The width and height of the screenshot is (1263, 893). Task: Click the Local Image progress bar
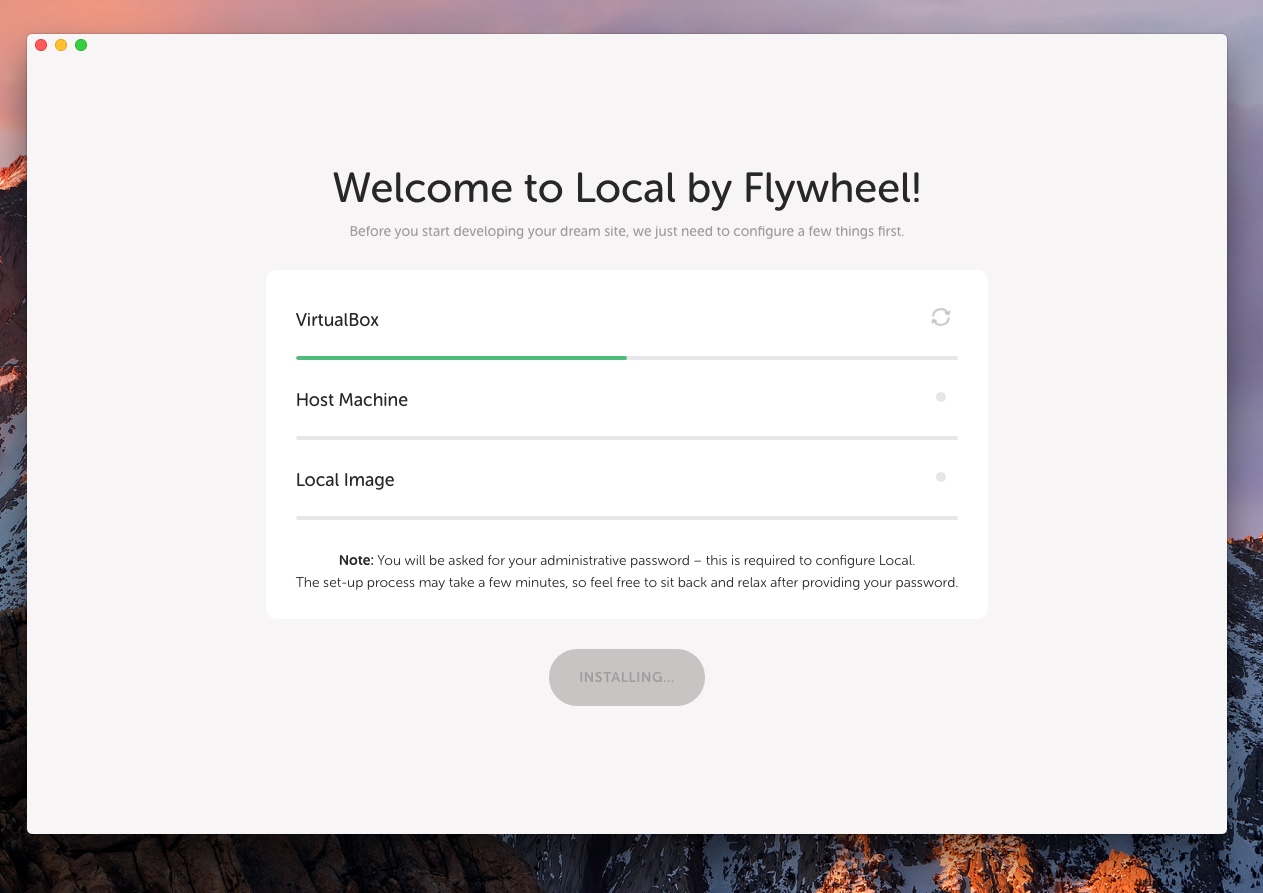point(627,517)
